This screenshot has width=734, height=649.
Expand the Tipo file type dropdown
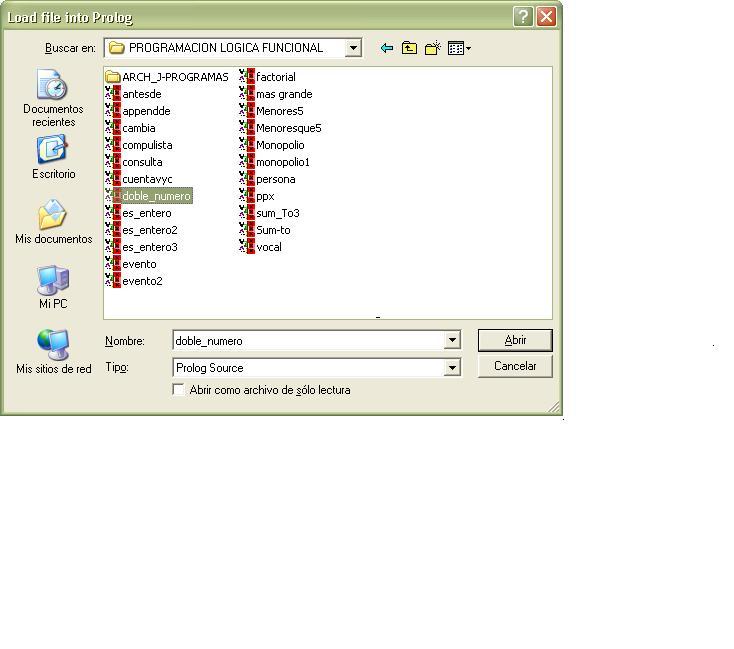click(x=452, y=367)
